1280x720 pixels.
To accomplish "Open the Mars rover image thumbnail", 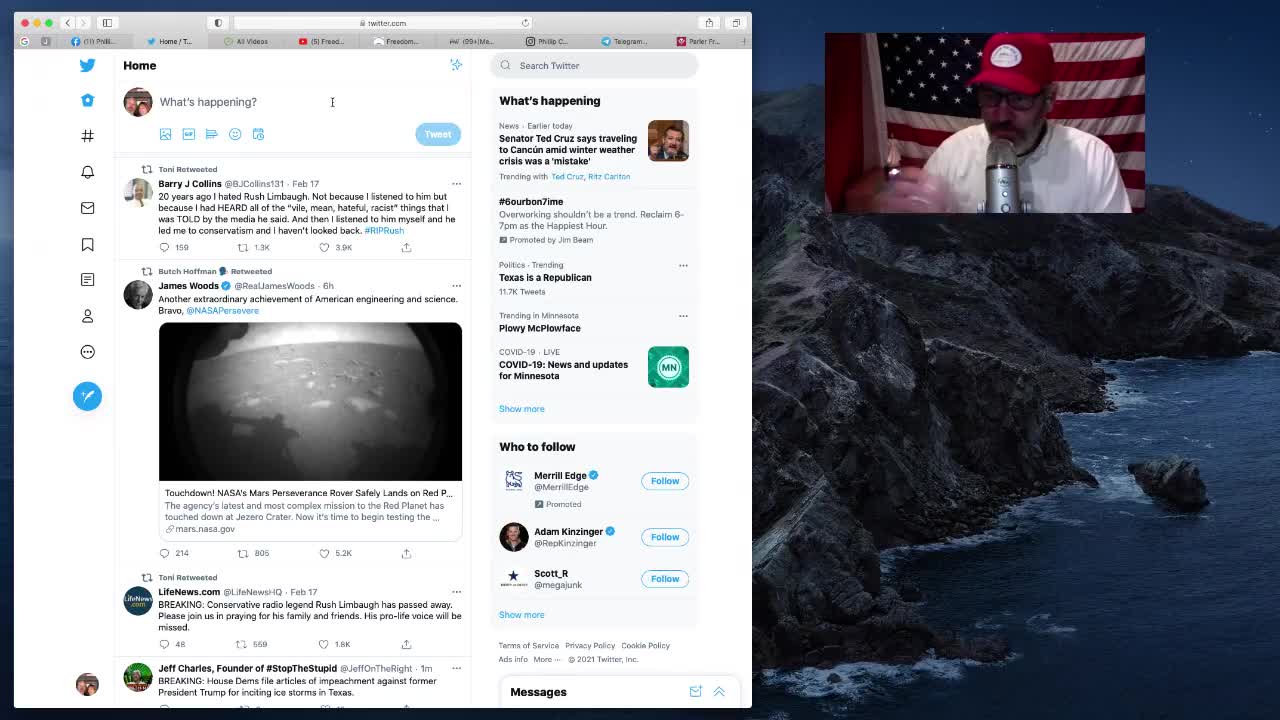I will (310, 402).
